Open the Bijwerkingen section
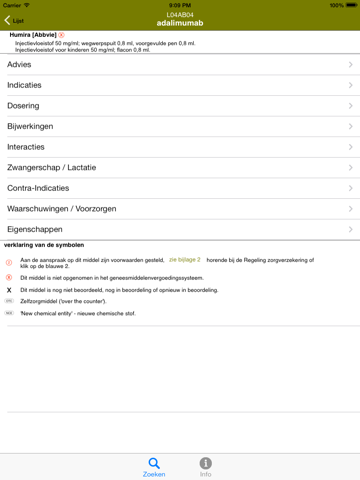The height and width of the screenshot is (480, 360). (x=180, y=126)
